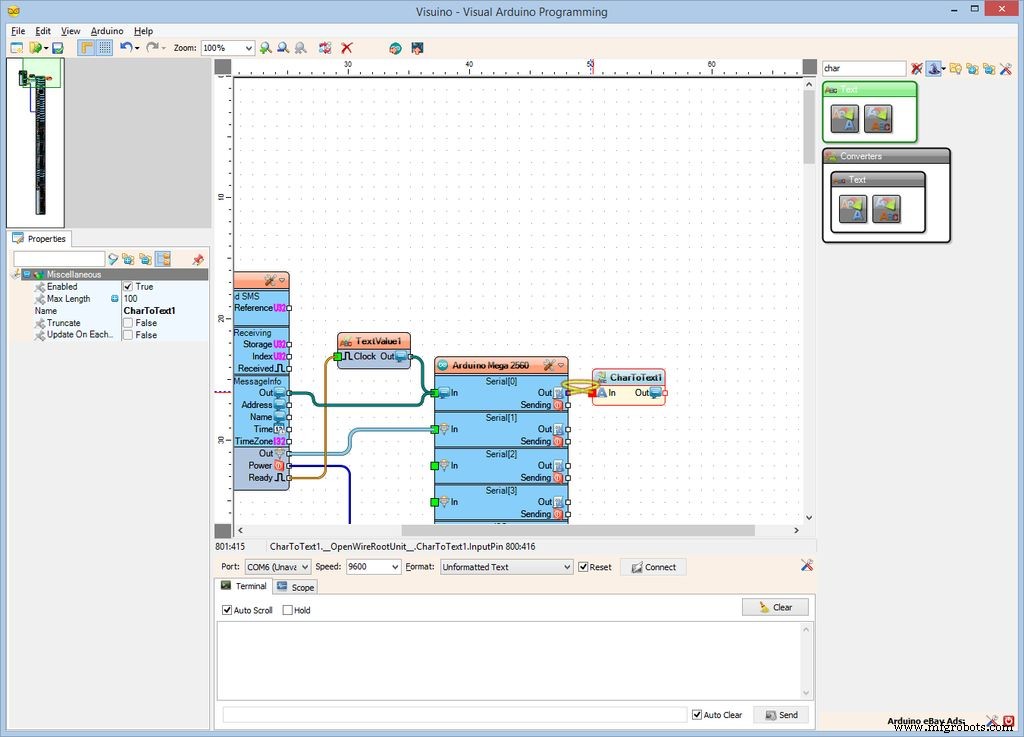Switch to the Scope tab
This screenshot has width=1024, height=737.
coord(295,587)
